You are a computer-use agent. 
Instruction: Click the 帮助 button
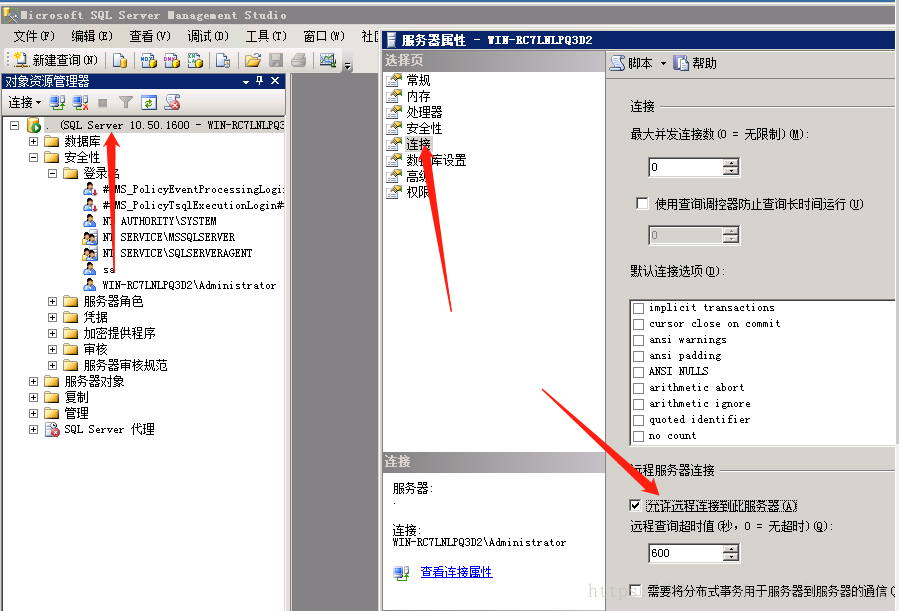point(695,63)
